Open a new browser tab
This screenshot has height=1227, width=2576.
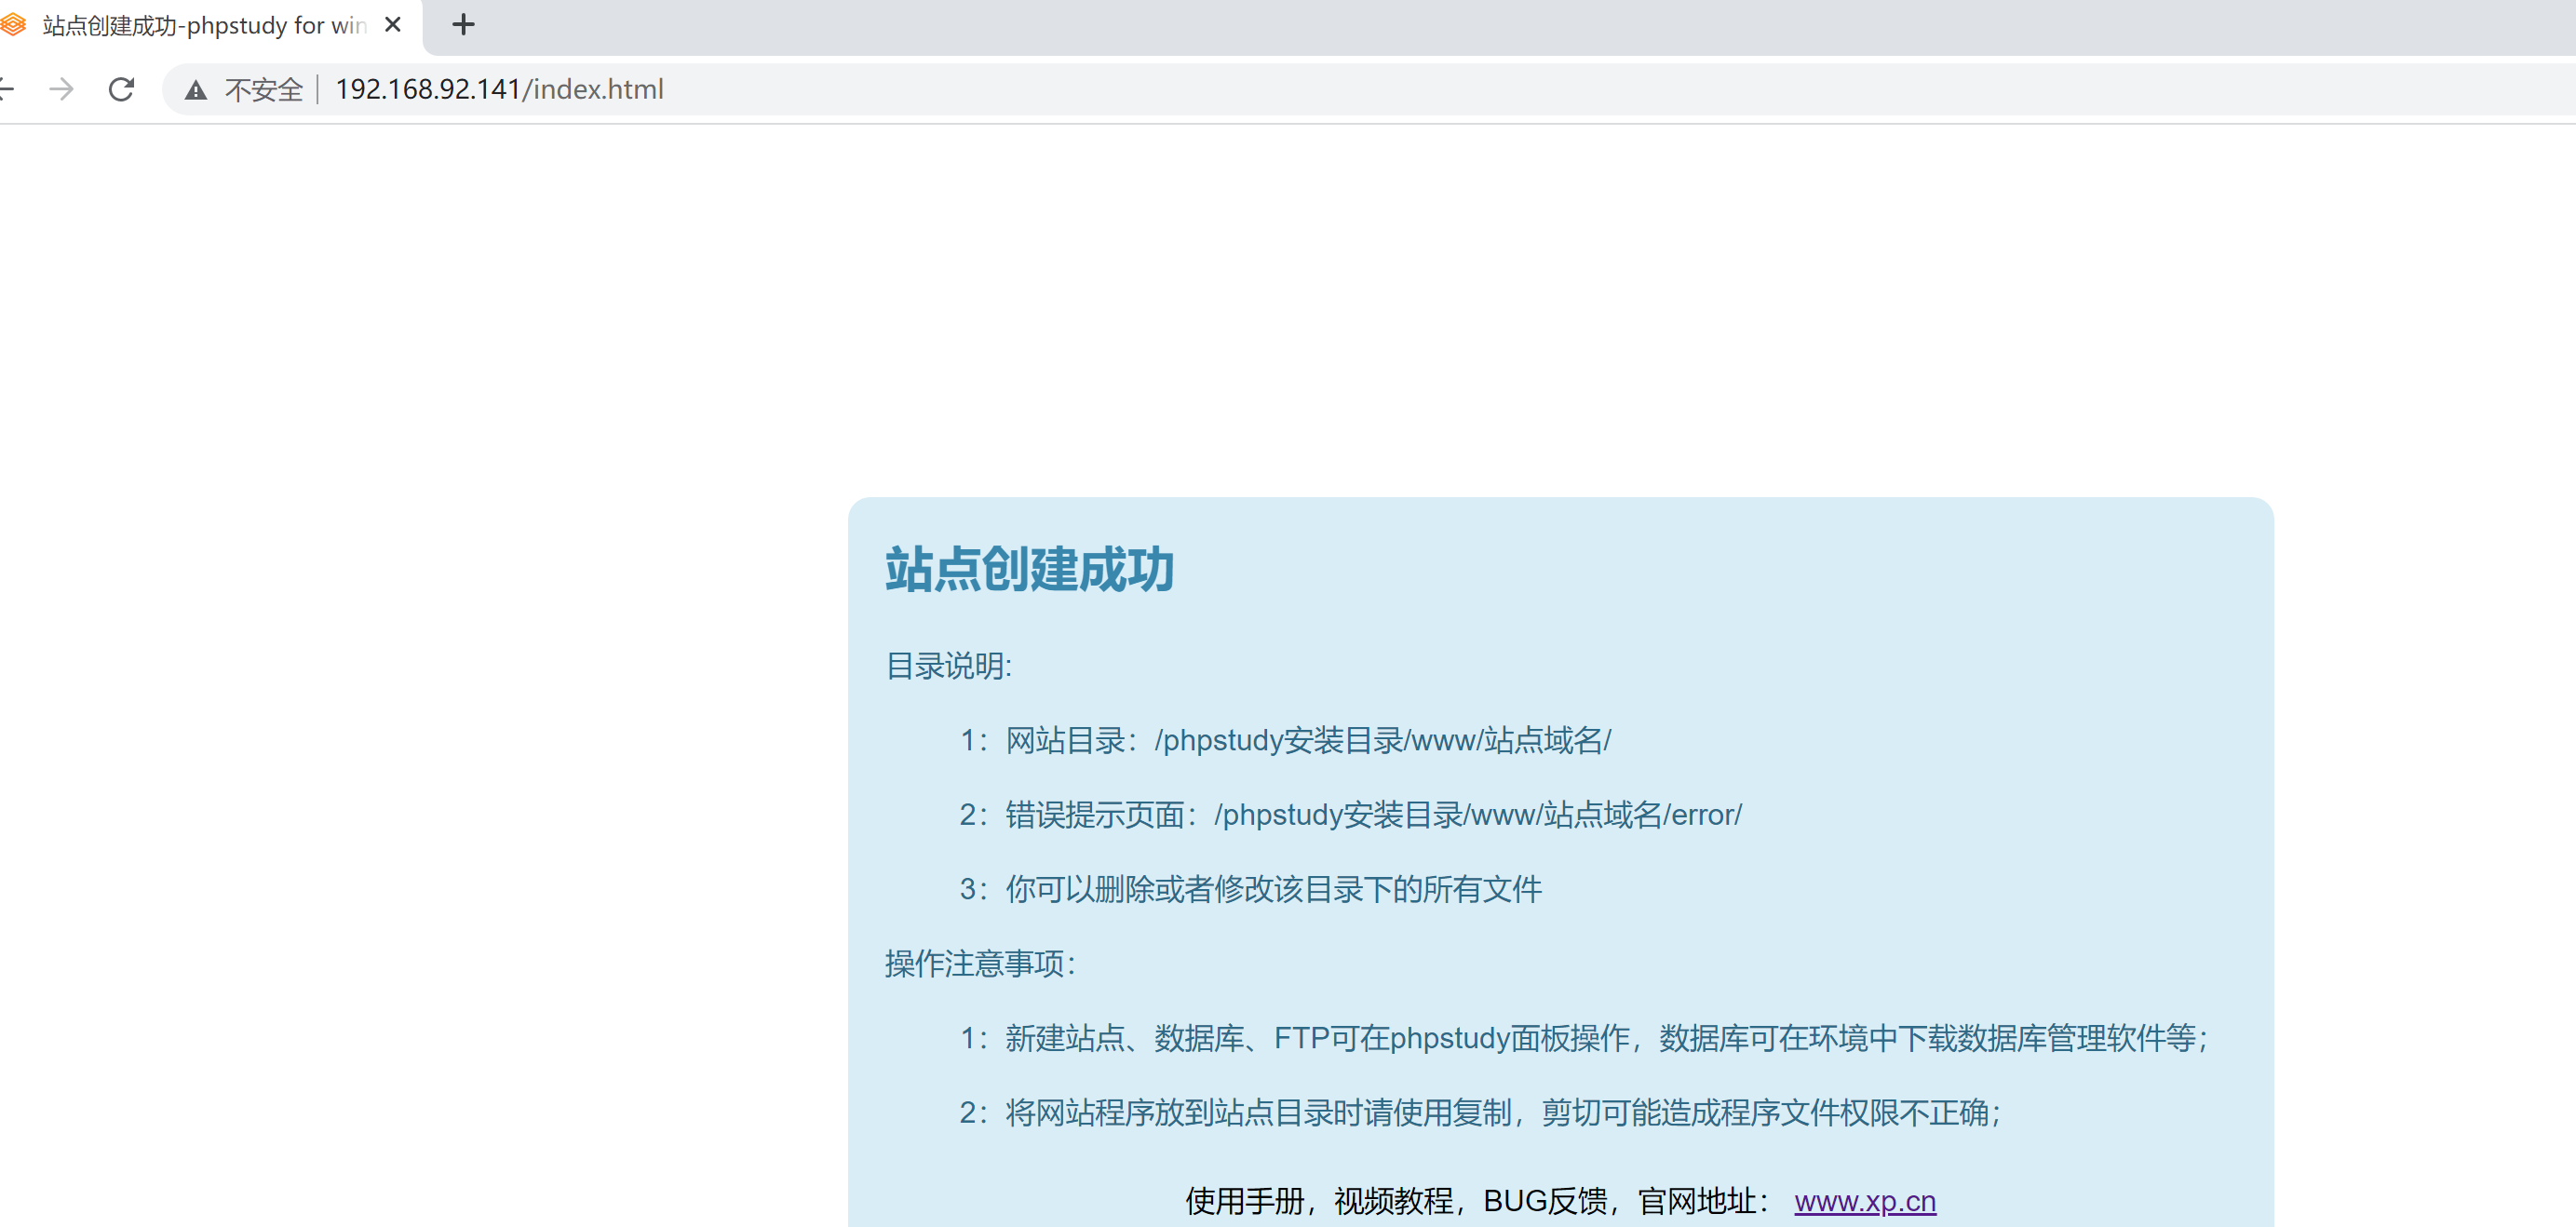[463, 25]
